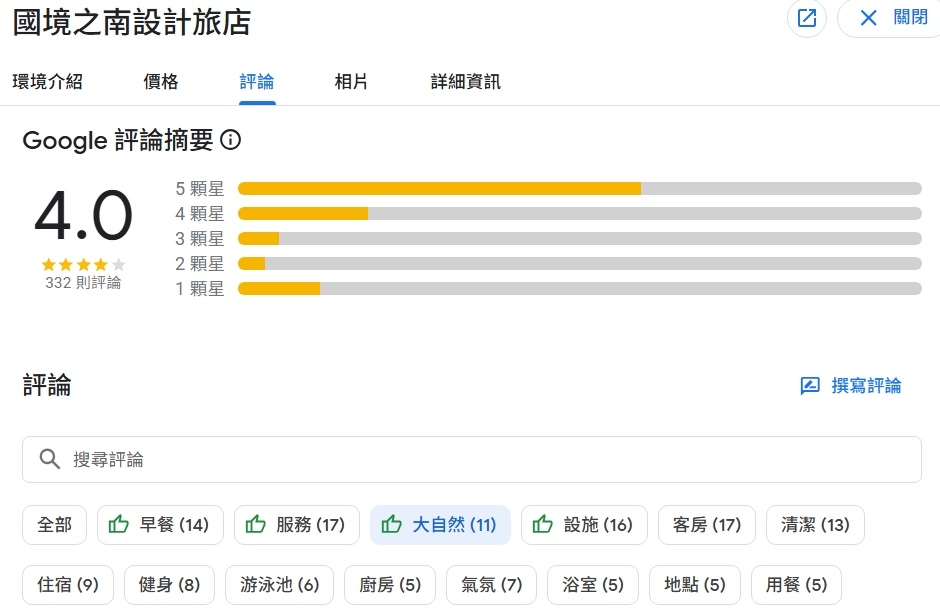Click the info icon beside Google 評論摘要
The height and width of the screenshot is (613, 940).
click(231, 140)
